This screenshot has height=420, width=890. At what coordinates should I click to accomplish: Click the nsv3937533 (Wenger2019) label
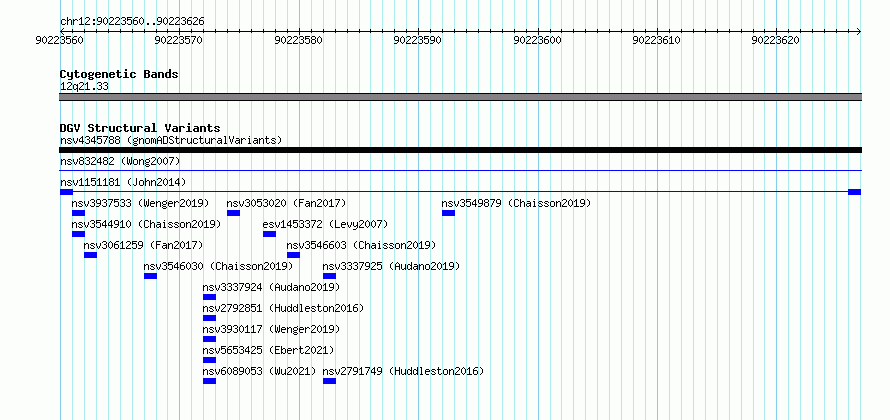(140, 203)
